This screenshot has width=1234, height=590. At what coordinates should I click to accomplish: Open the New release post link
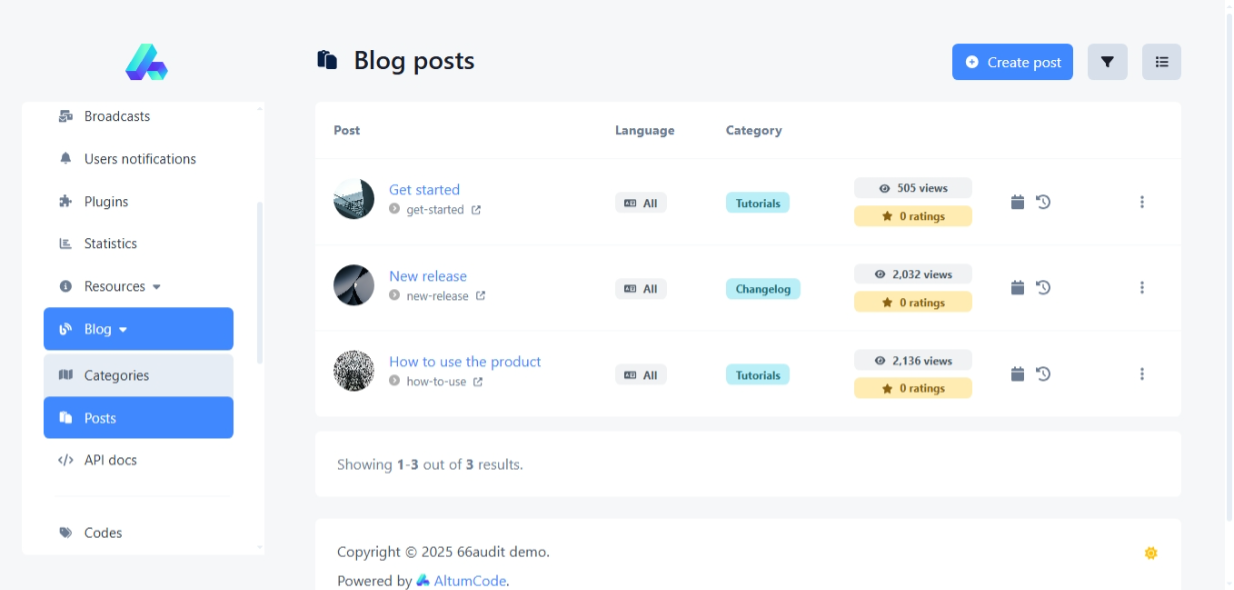coord(427,276)
